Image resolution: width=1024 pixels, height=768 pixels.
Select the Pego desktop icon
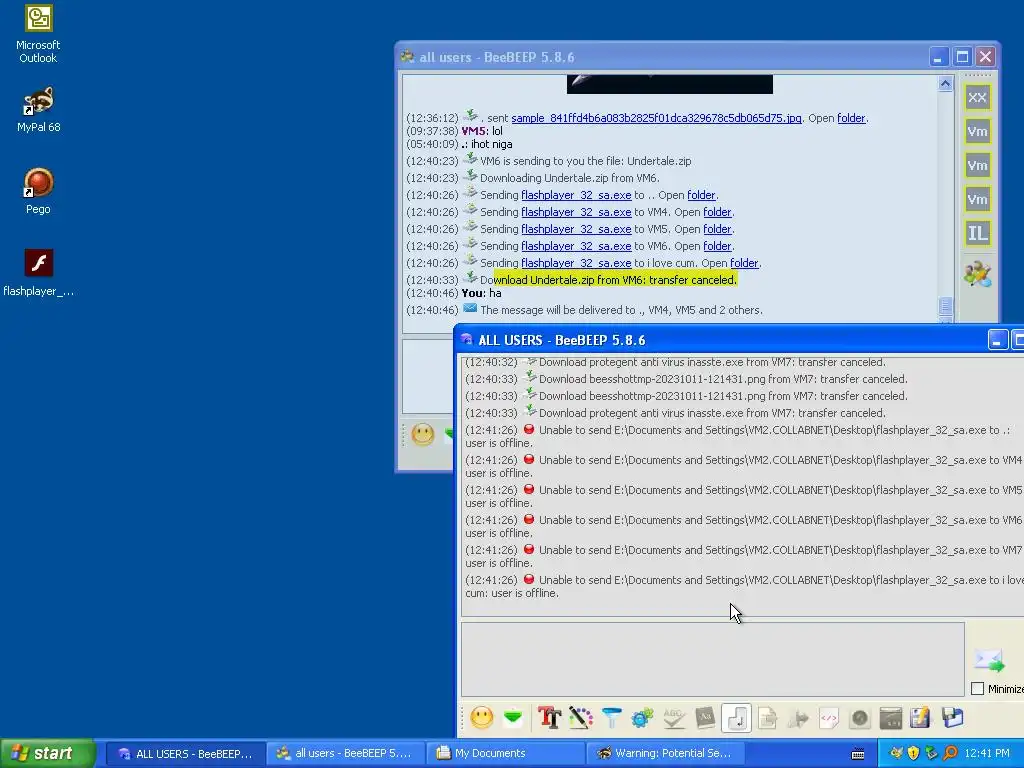coord(38,191)
